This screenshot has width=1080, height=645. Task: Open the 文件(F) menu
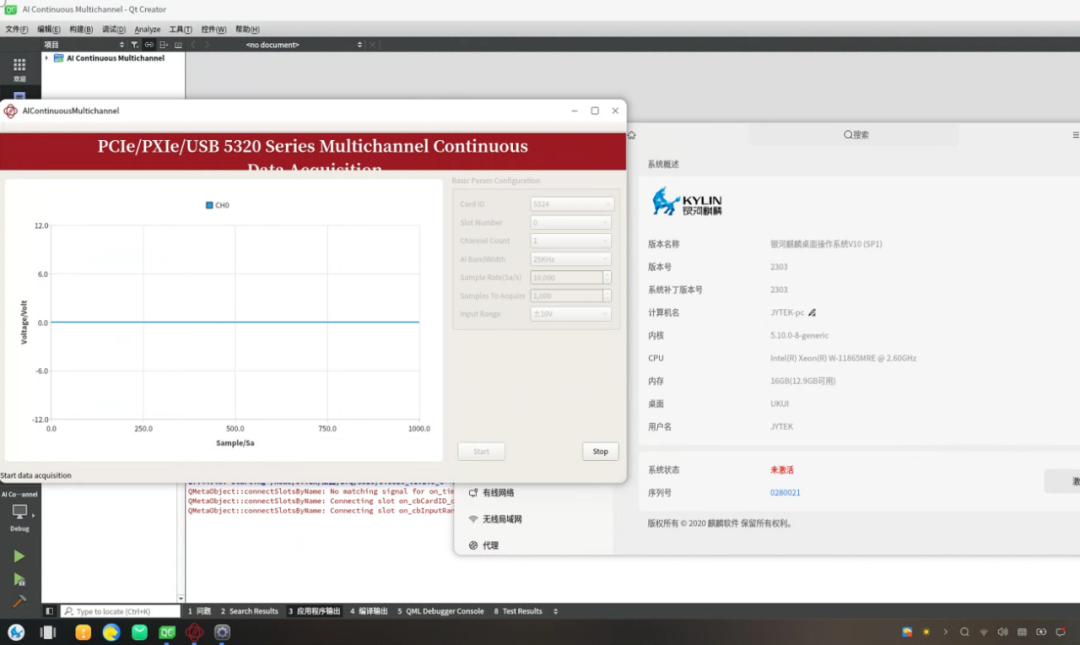coord(17,30)
